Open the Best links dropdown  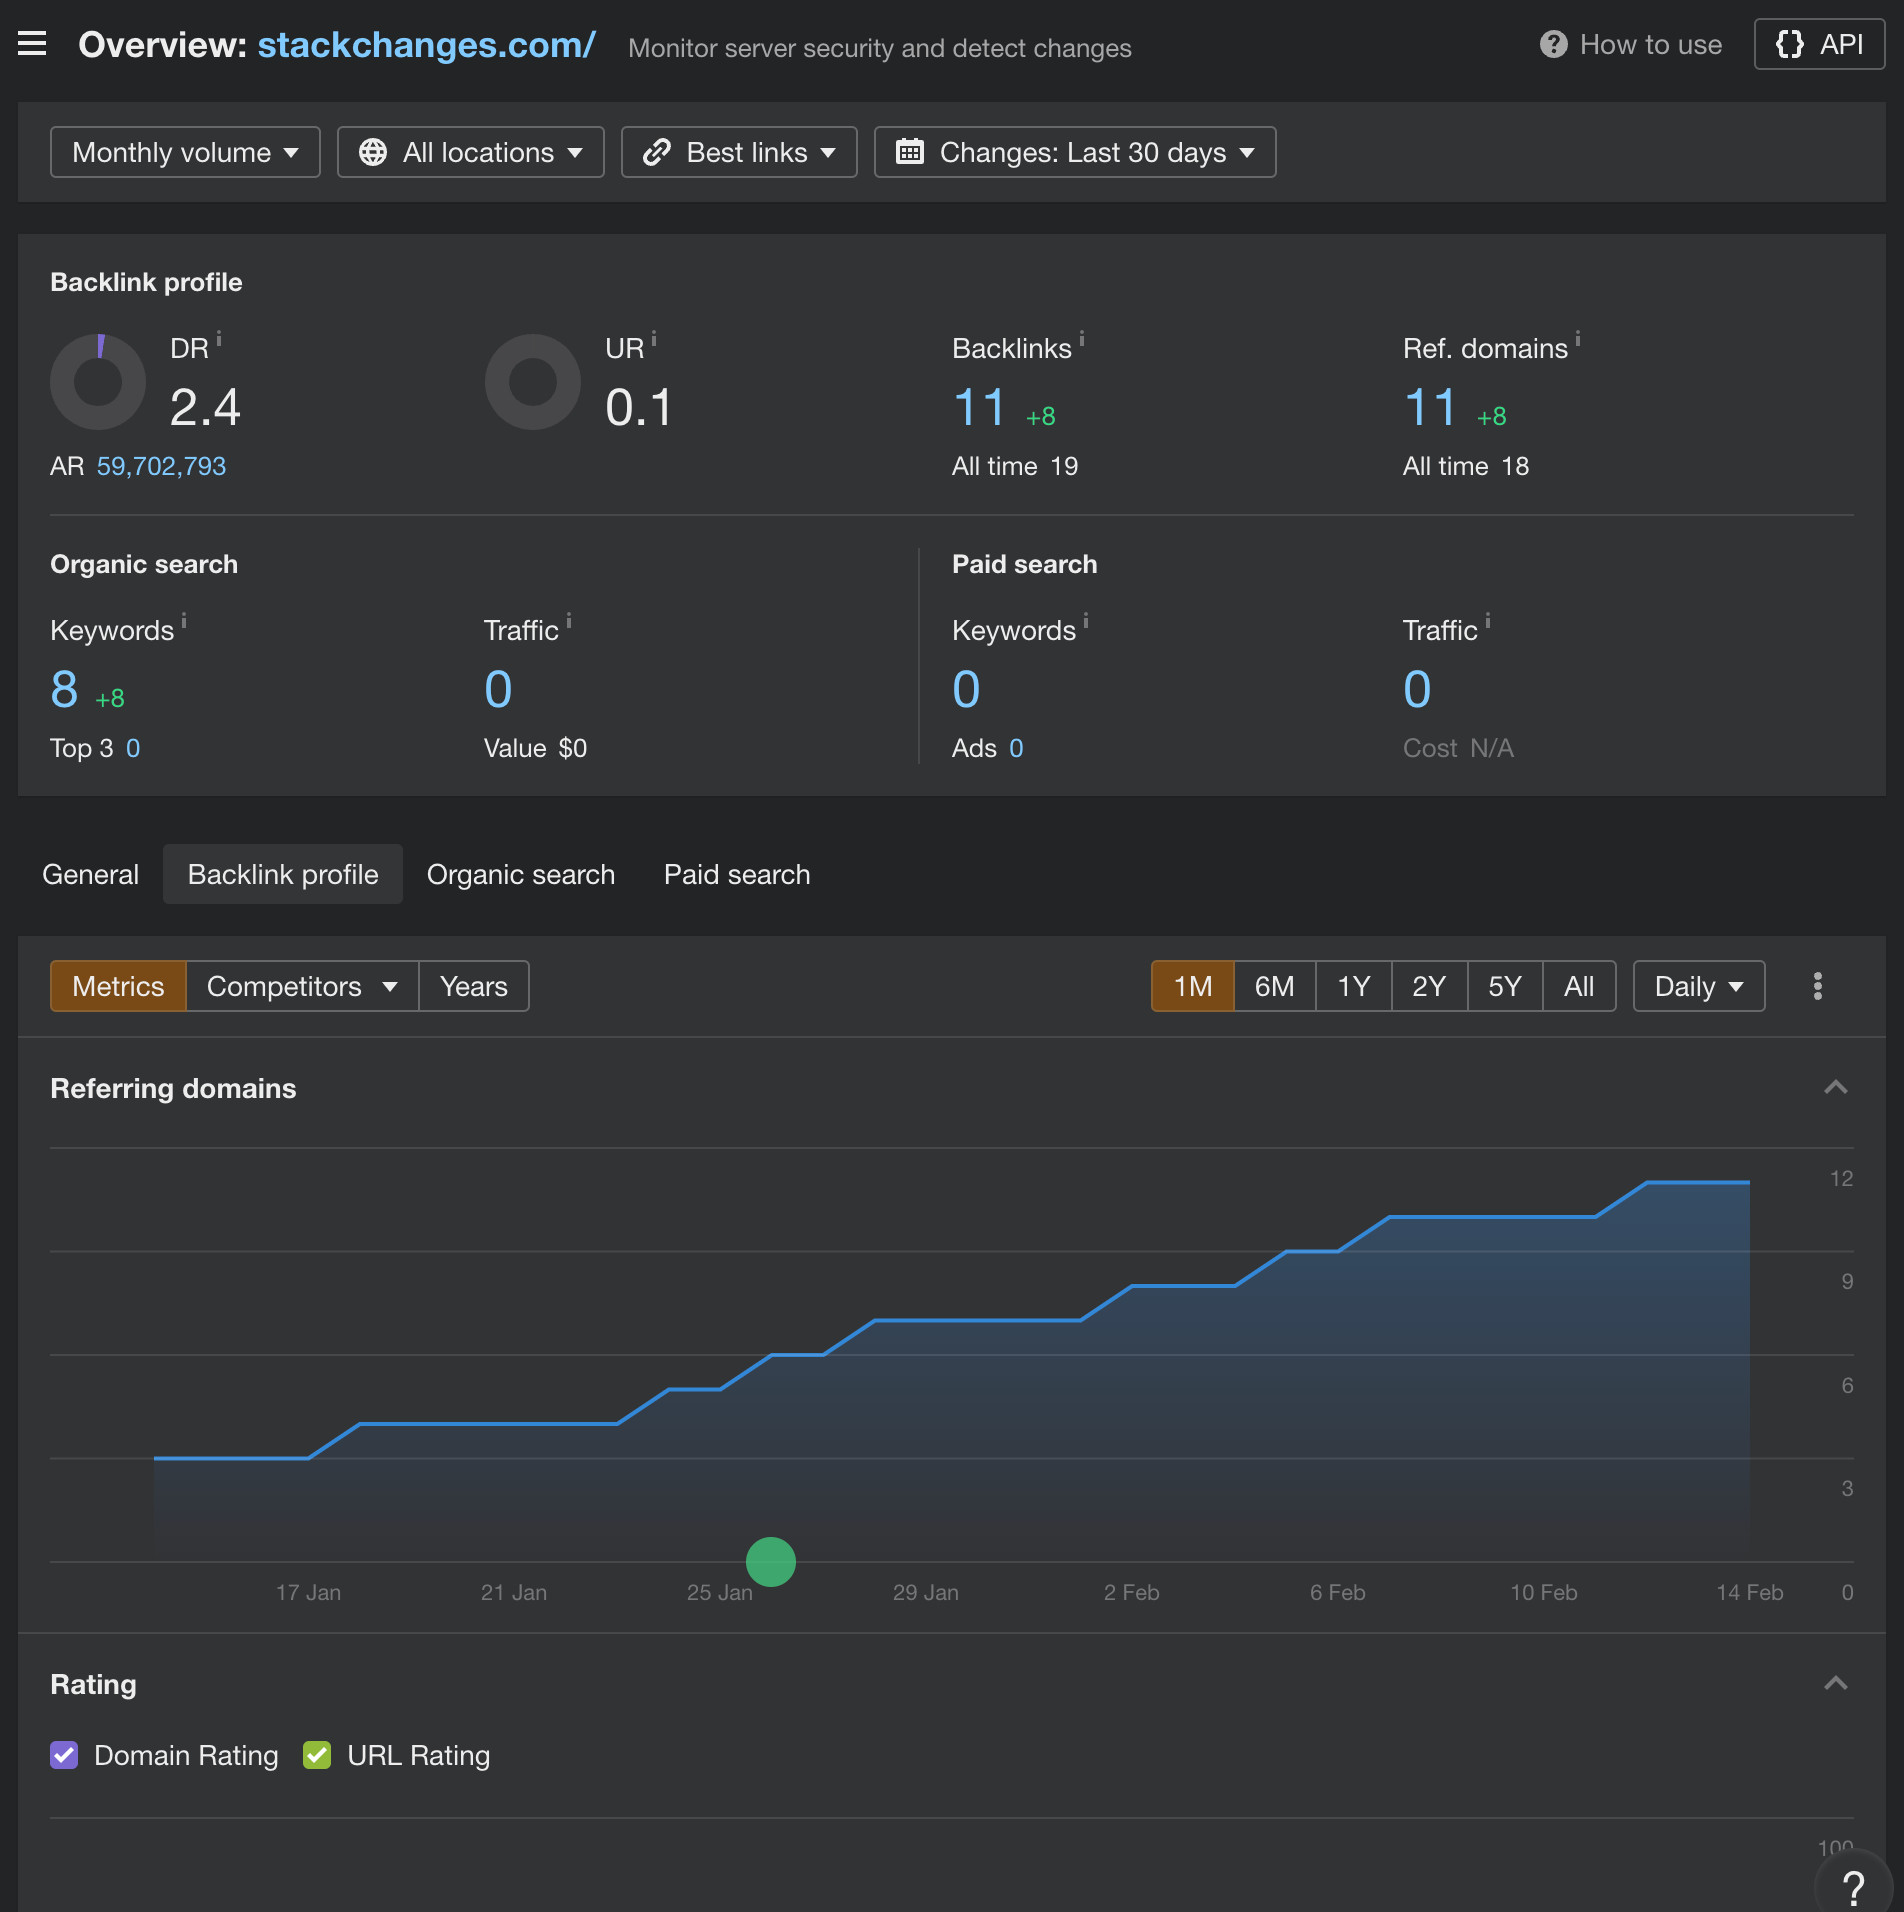click(739, 152)
